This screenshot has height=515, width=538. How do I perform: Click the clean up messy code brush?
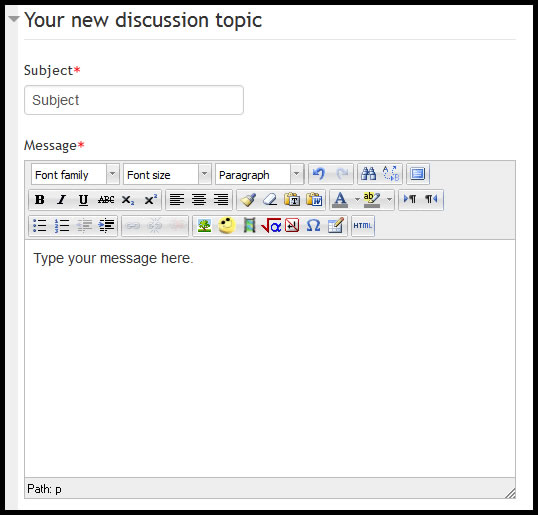pyautogui.click(x=248, y=199)
